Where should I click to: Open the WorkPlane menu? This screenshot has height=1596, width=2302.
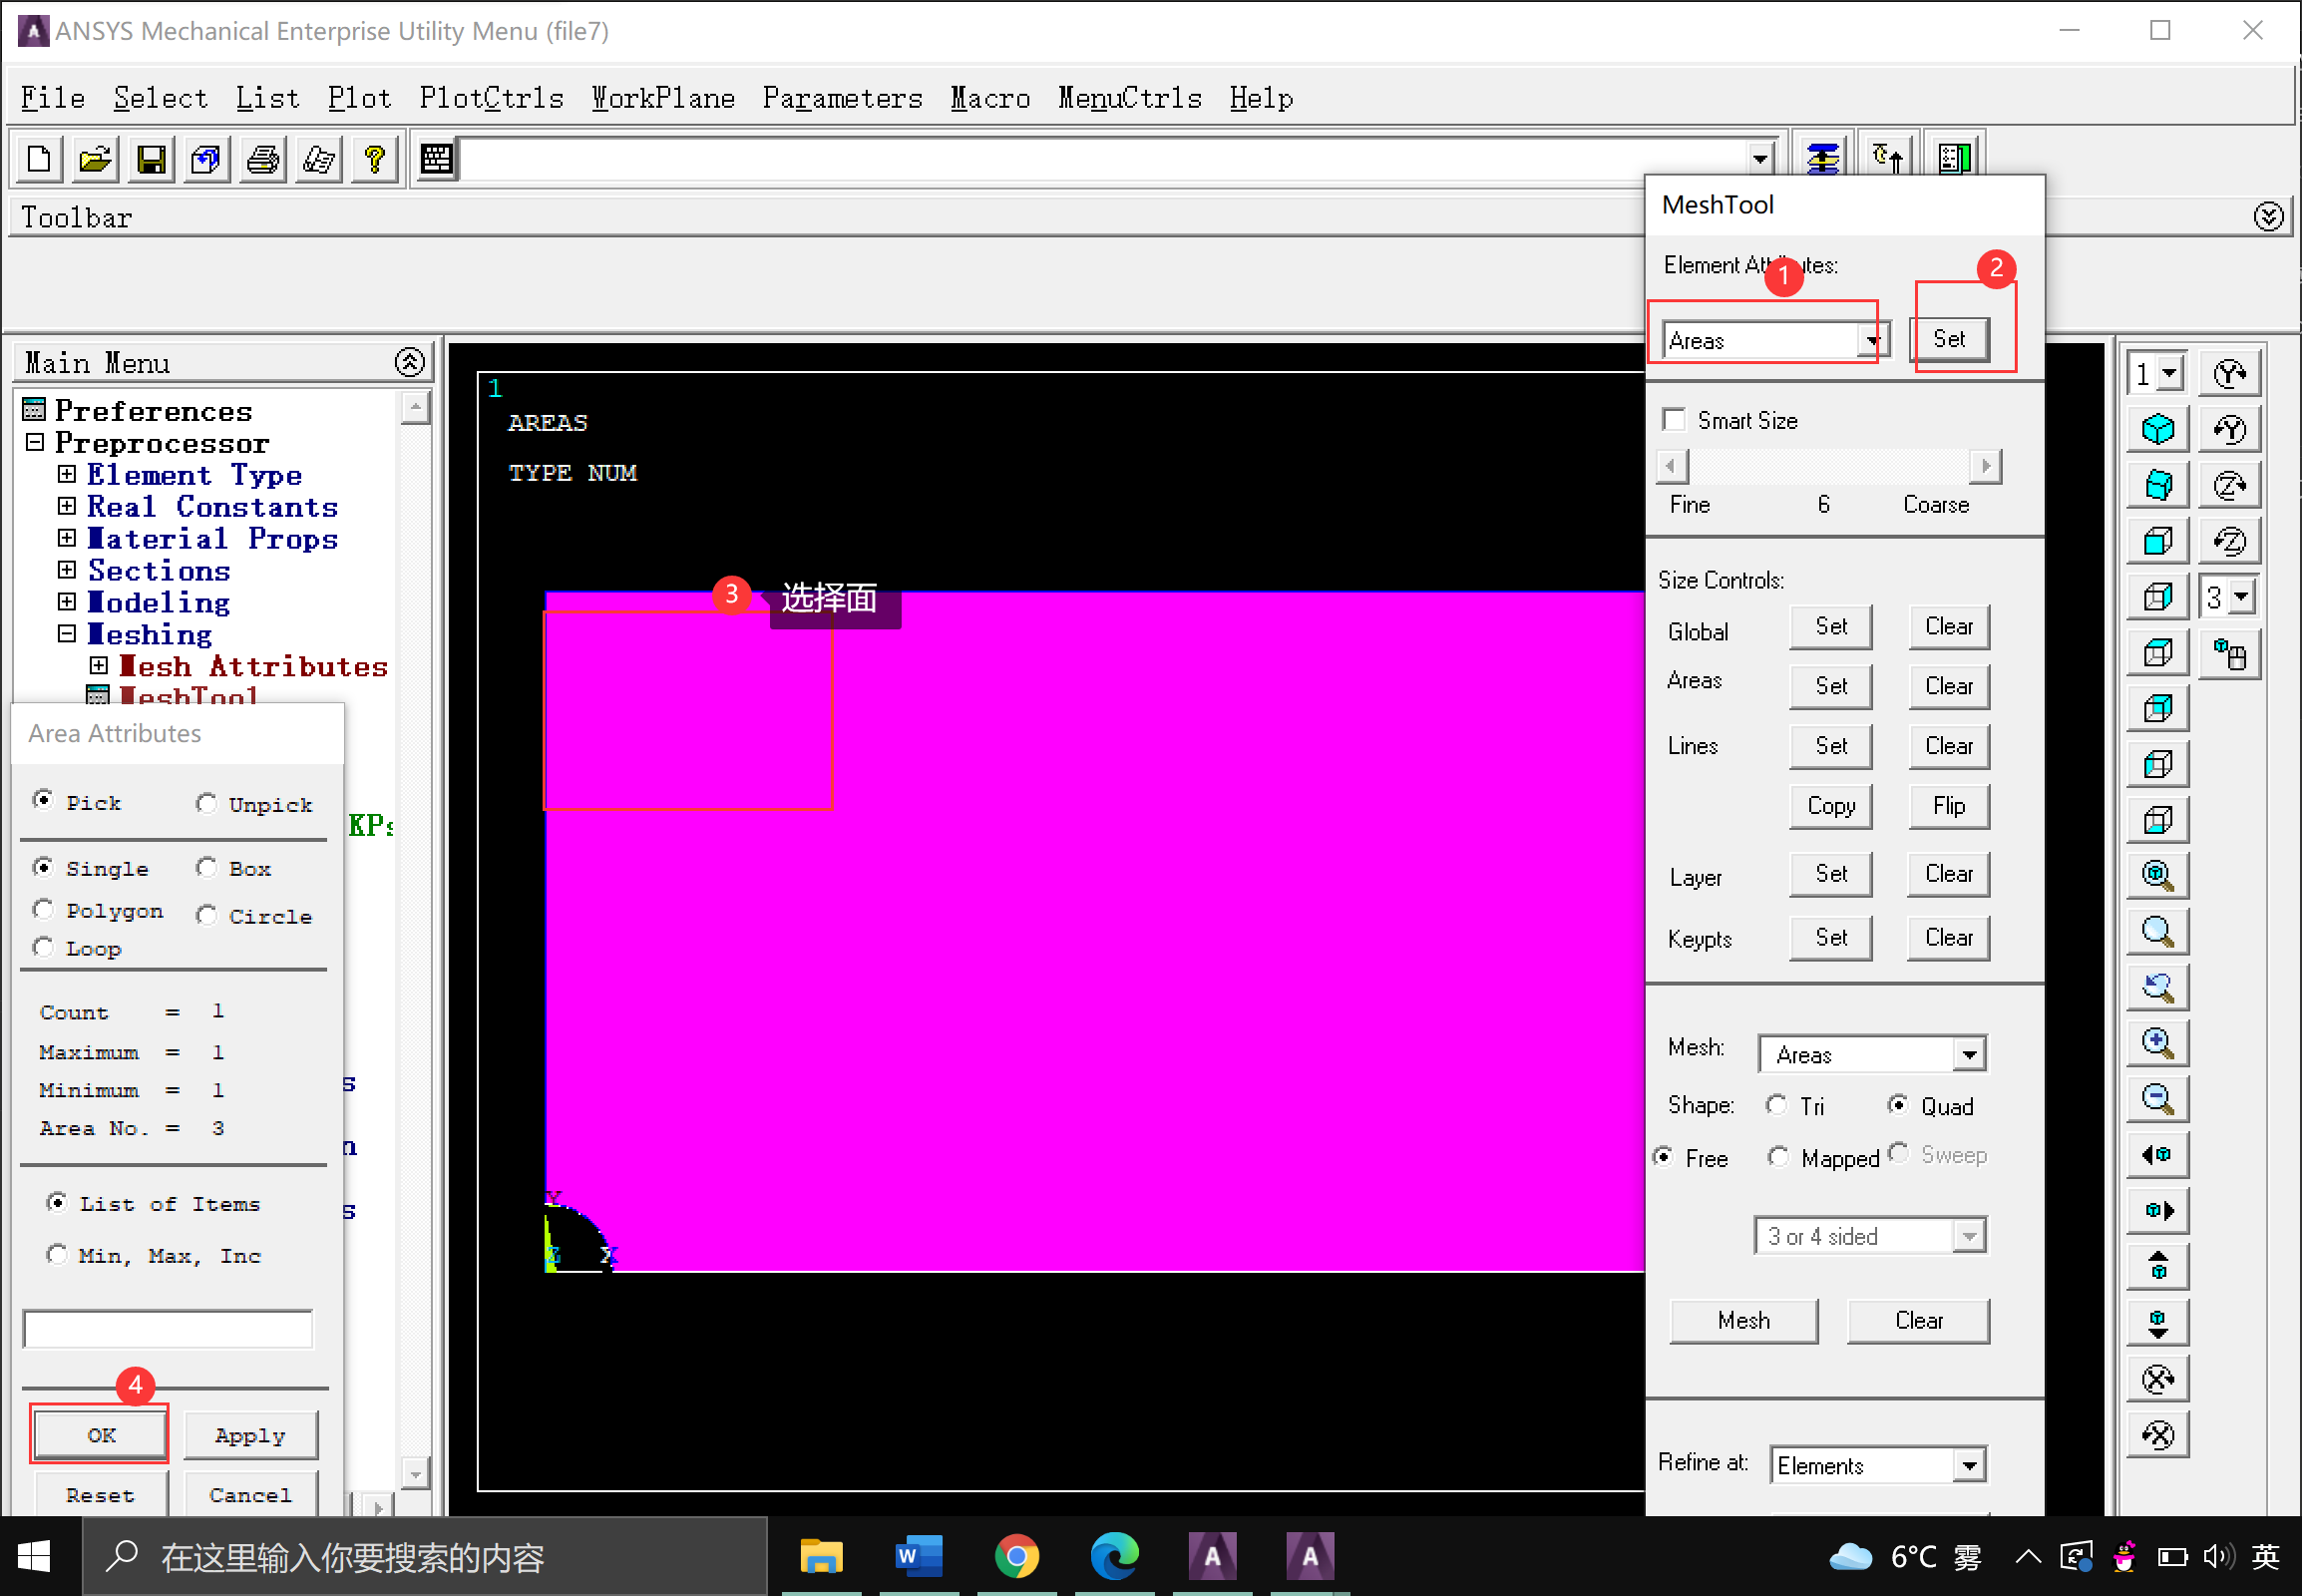(x=663, y=98)
